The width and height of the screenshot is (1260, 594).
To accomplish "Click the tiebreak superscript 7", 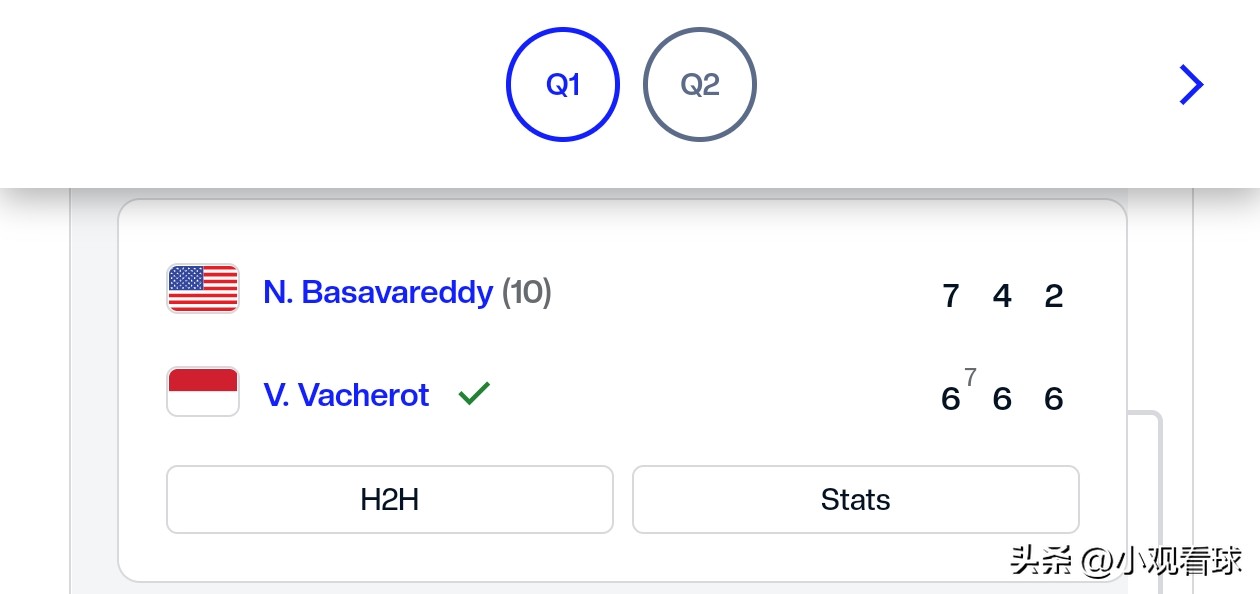I will click(970, 377).
